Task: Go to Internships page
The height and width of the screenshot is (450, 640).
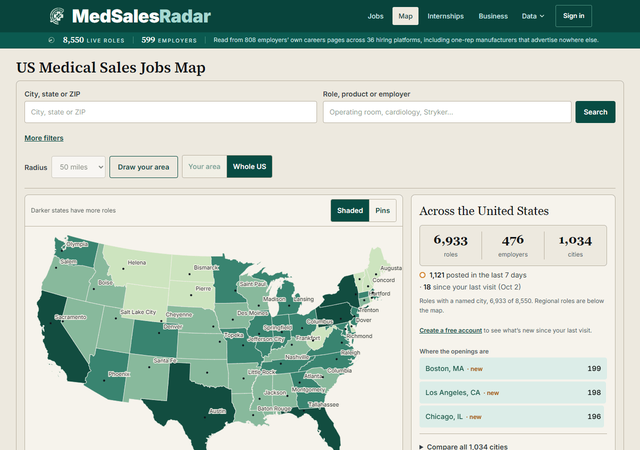Action: coord(445,16)
